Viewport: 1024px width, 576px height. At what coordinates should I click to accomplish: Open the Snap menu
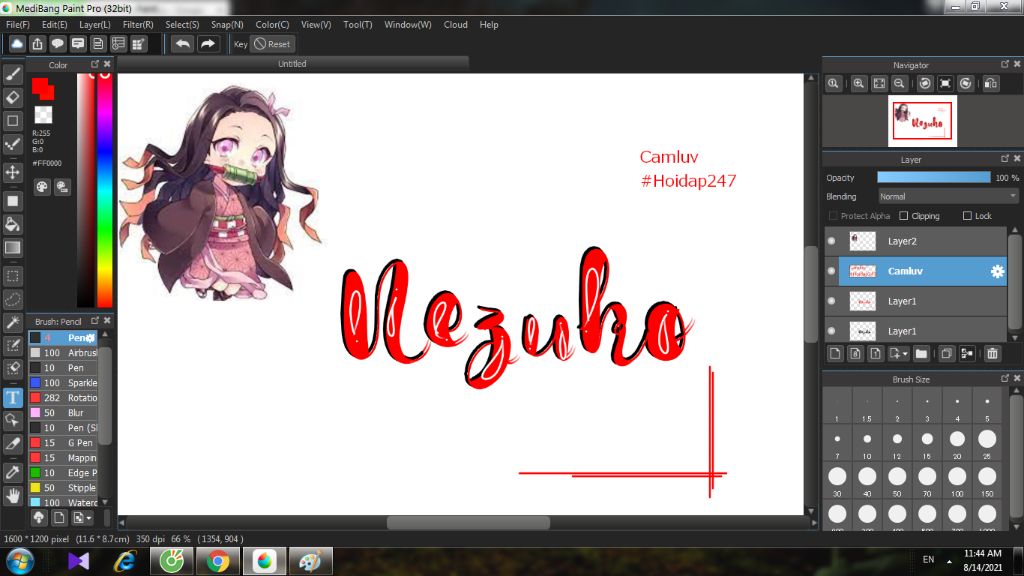point(227,25)
